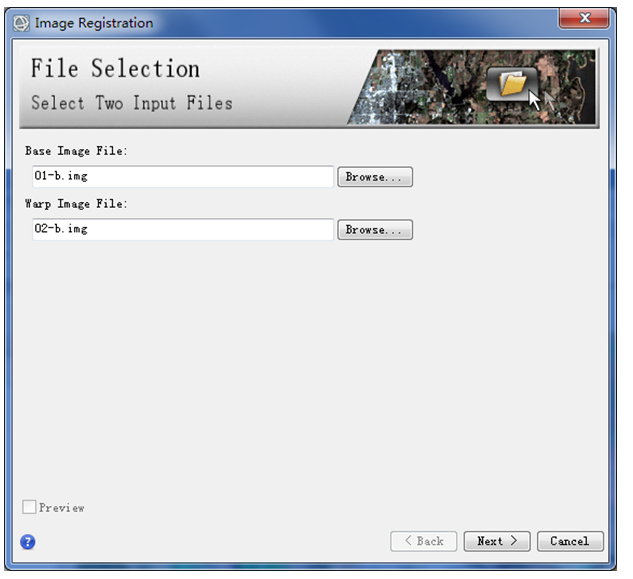Go to previous step with Back button
Screen dimensions: 633x579
pyautogui.click(x=423, y=541)
